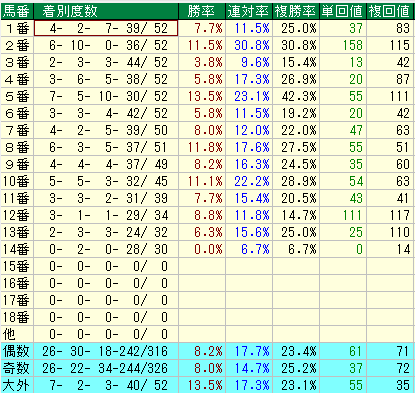
Task: Click 連対率 9.6% in 3番 row
Action: pos(249,62)
